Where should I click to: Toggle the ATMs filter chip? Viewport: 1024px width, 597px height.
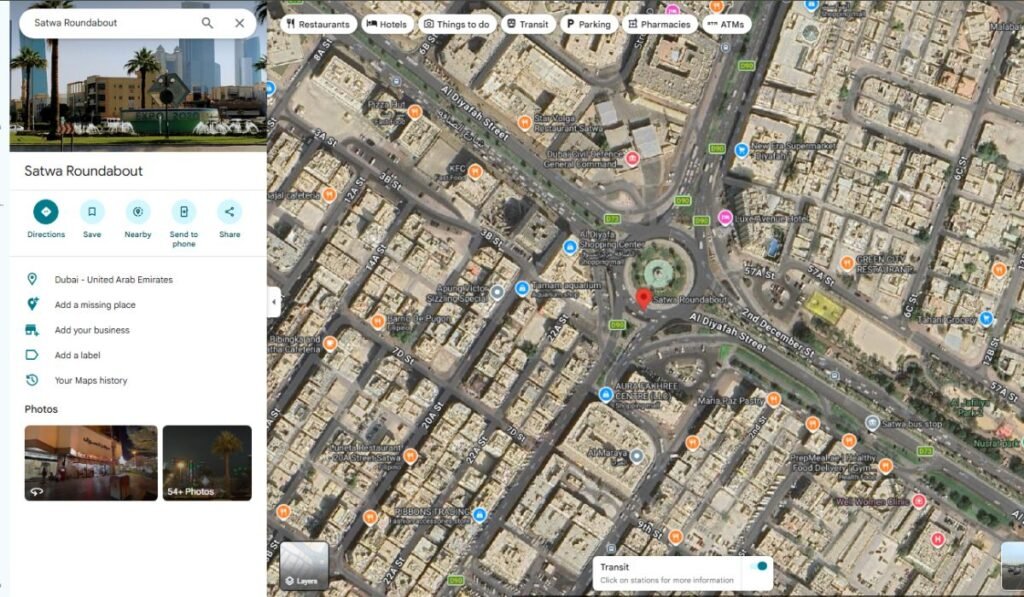726,23
